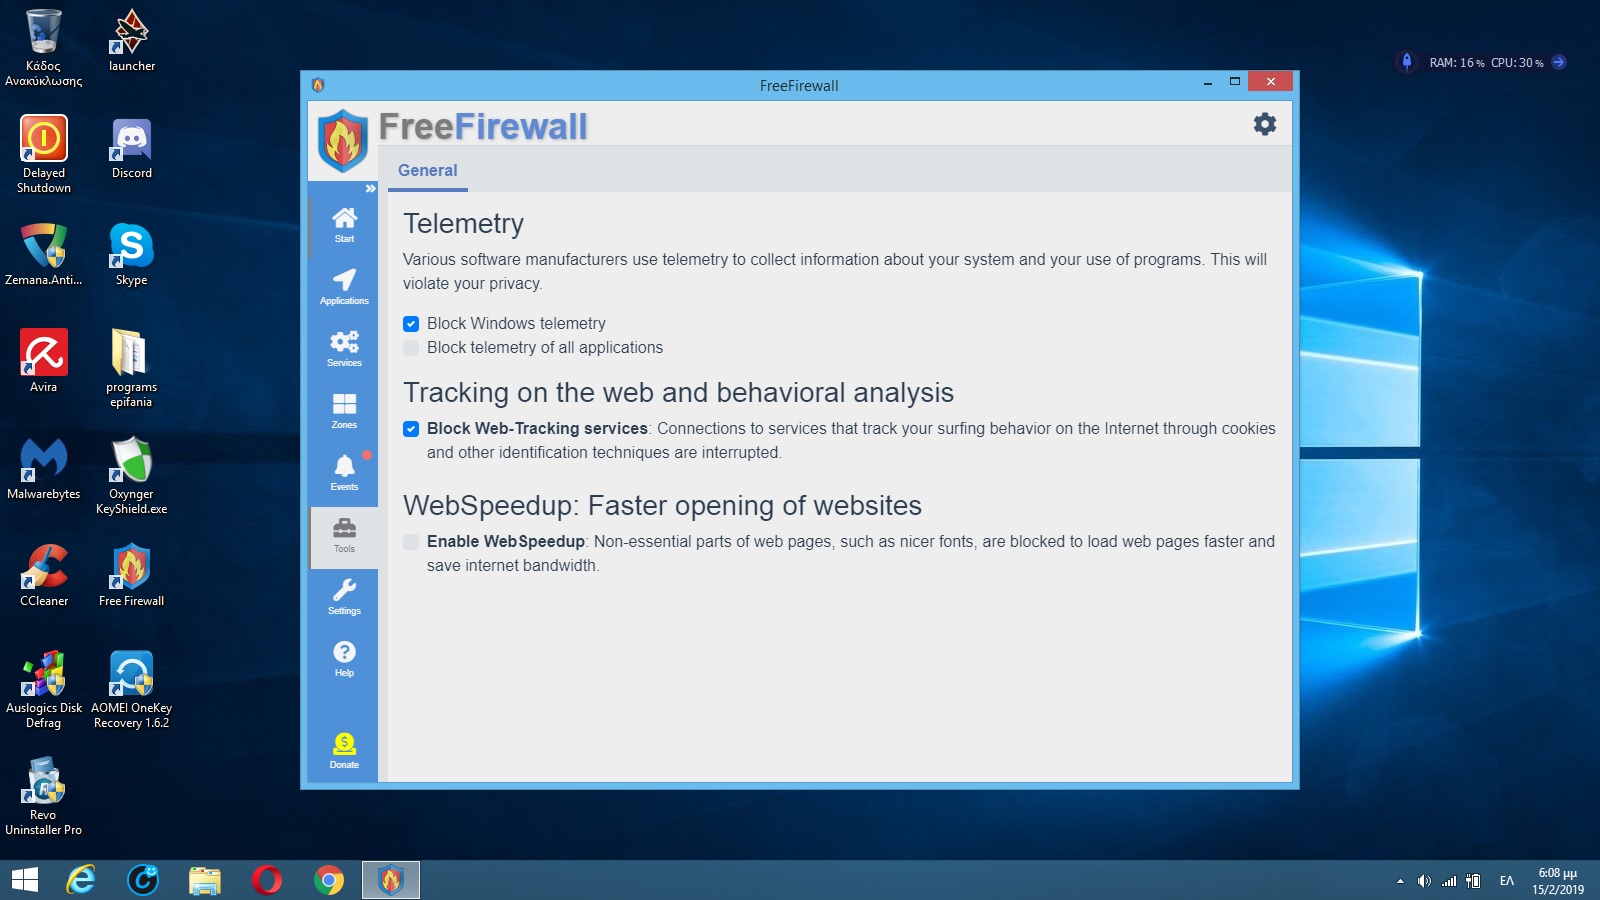Enable the WebSpeedup checkbox
This screenshot has width=1600, height=900.
(x=411, y=542)
